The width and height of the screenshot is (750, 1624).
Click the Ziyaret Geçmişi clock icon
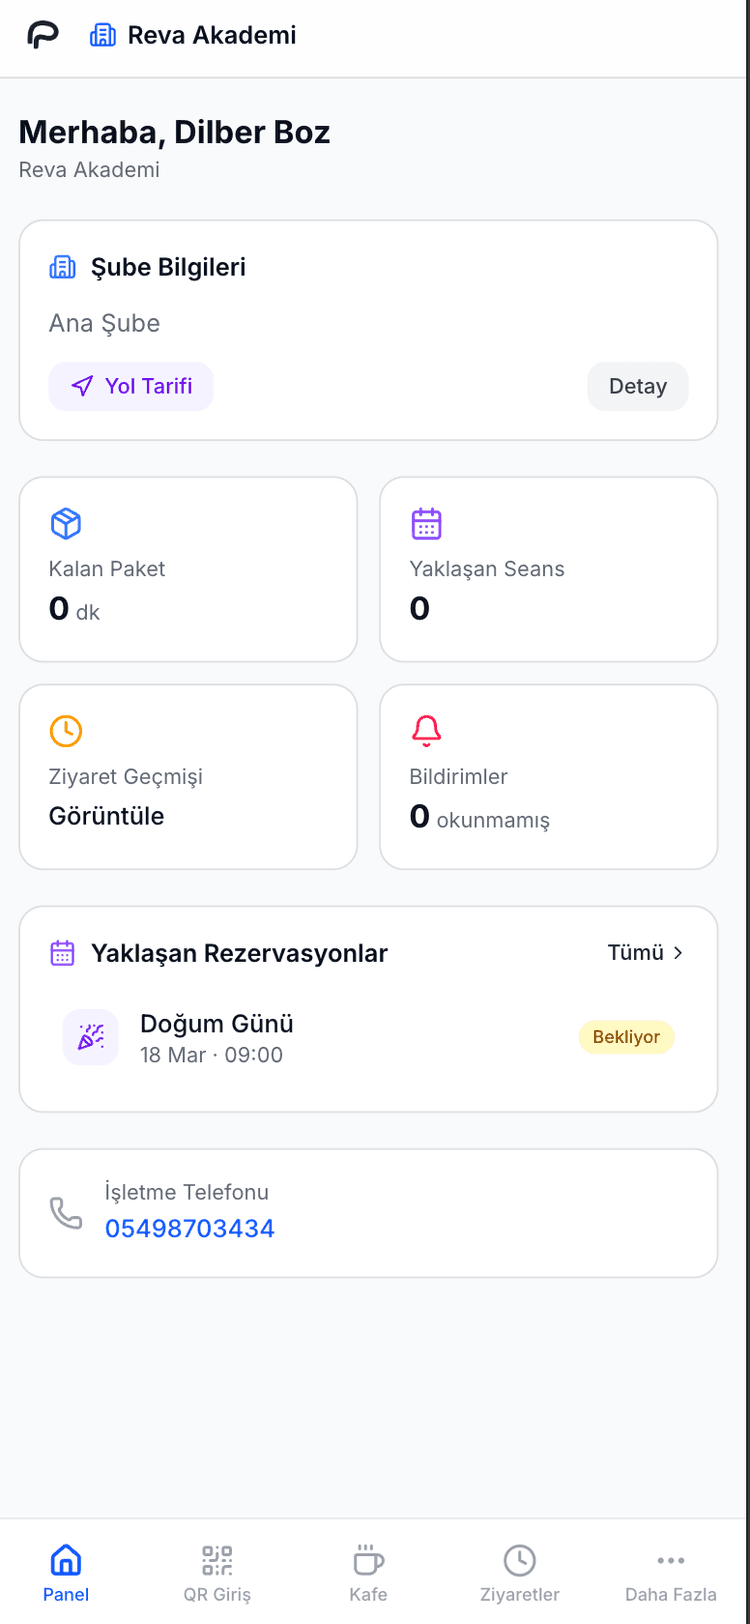tap(64, 730)
